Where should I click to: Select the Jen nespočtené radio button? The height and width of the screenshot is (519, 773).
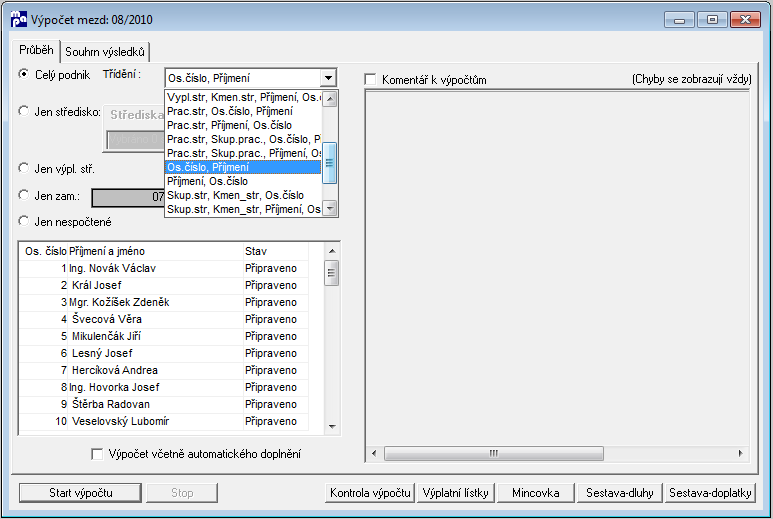click(23, 221)
